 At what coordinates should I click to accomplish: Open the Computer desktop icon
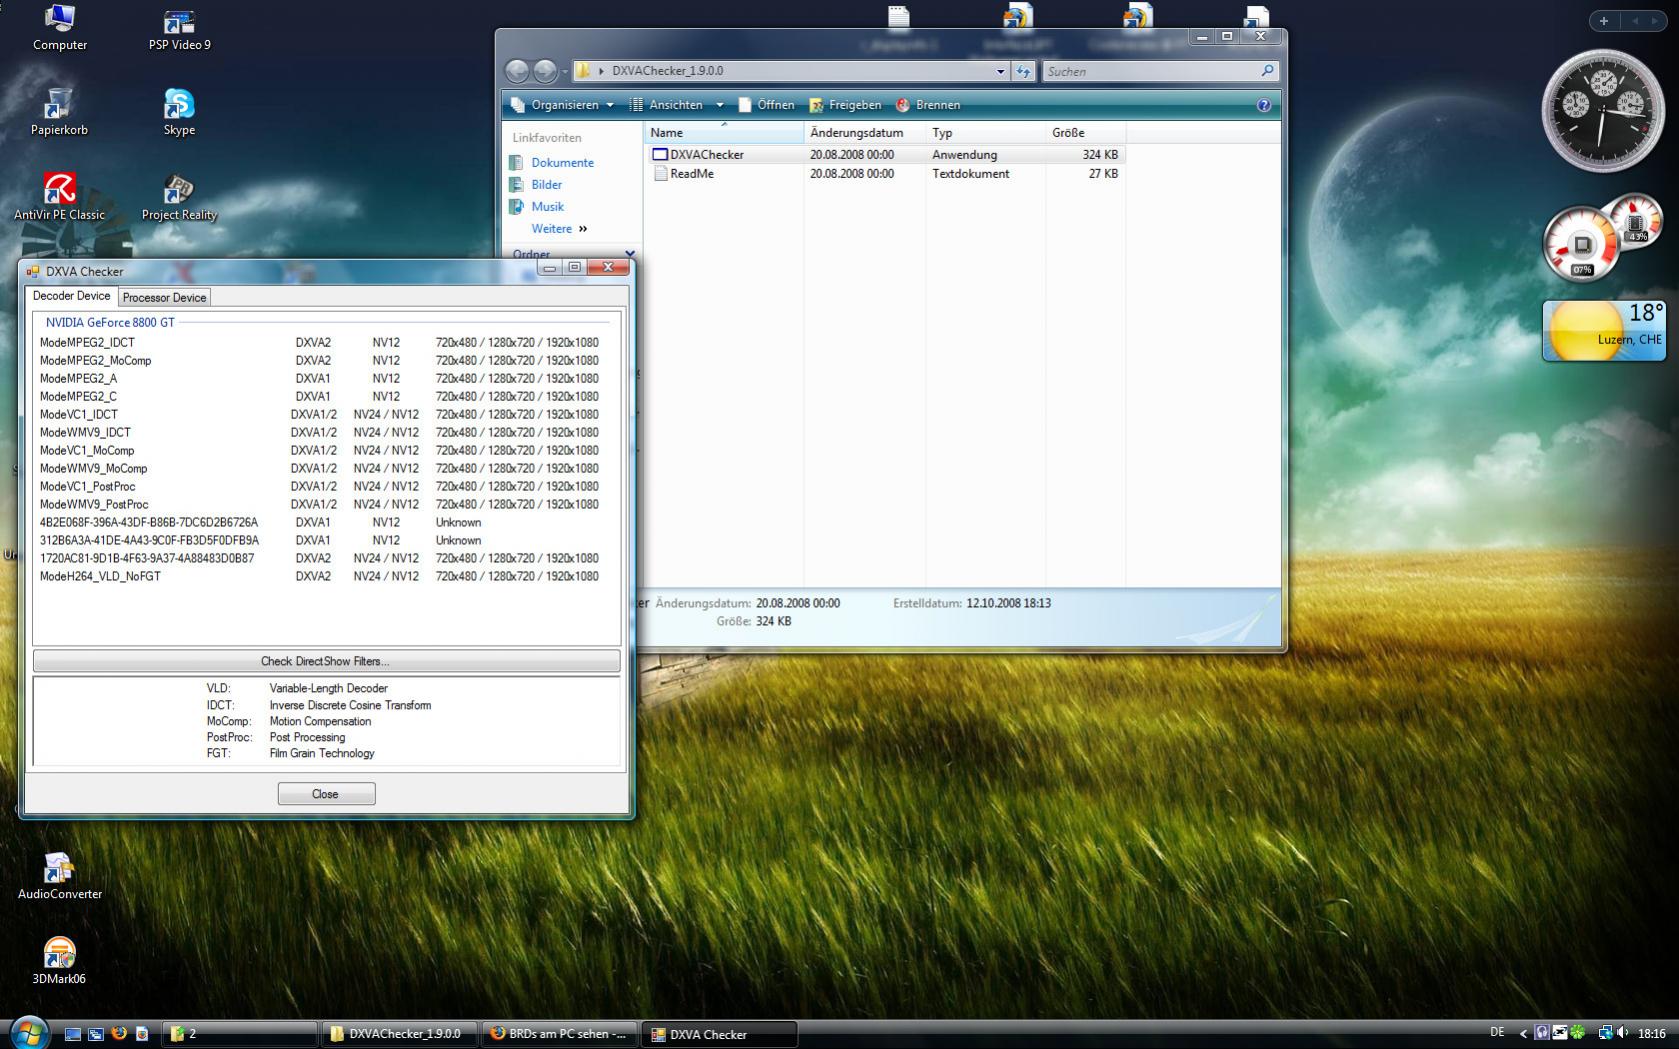pos(60,27)
